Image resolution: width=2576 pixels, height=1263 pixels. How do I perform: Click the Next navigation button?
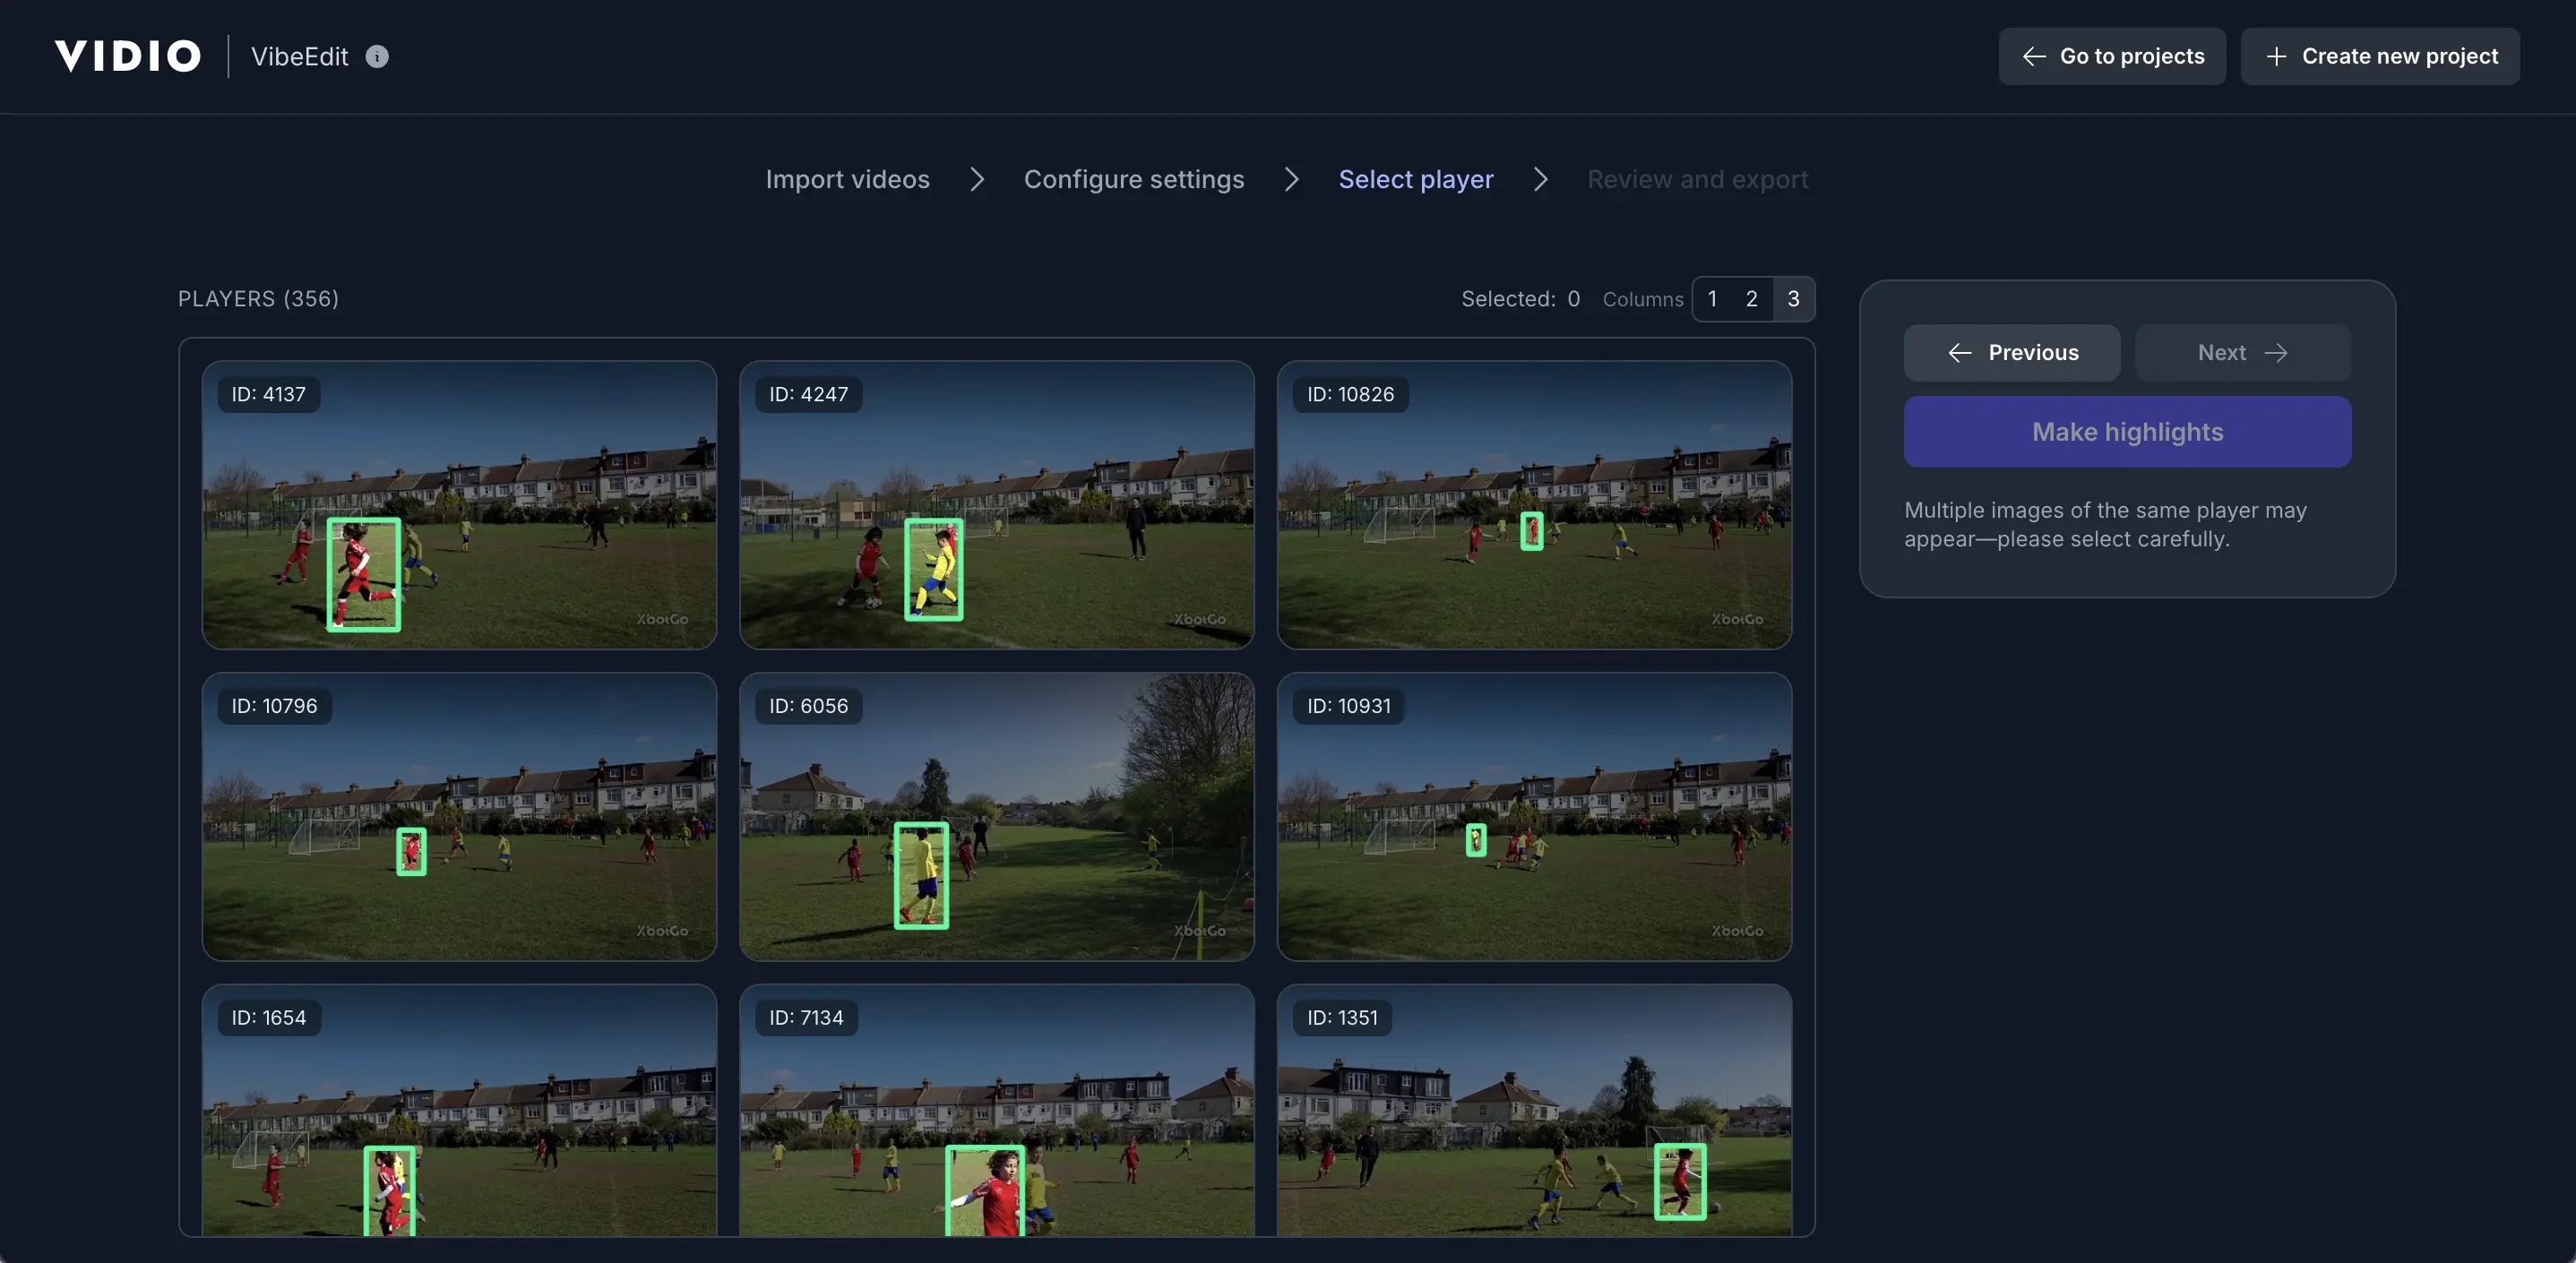pyautogui.click(x=2242, y=352)
